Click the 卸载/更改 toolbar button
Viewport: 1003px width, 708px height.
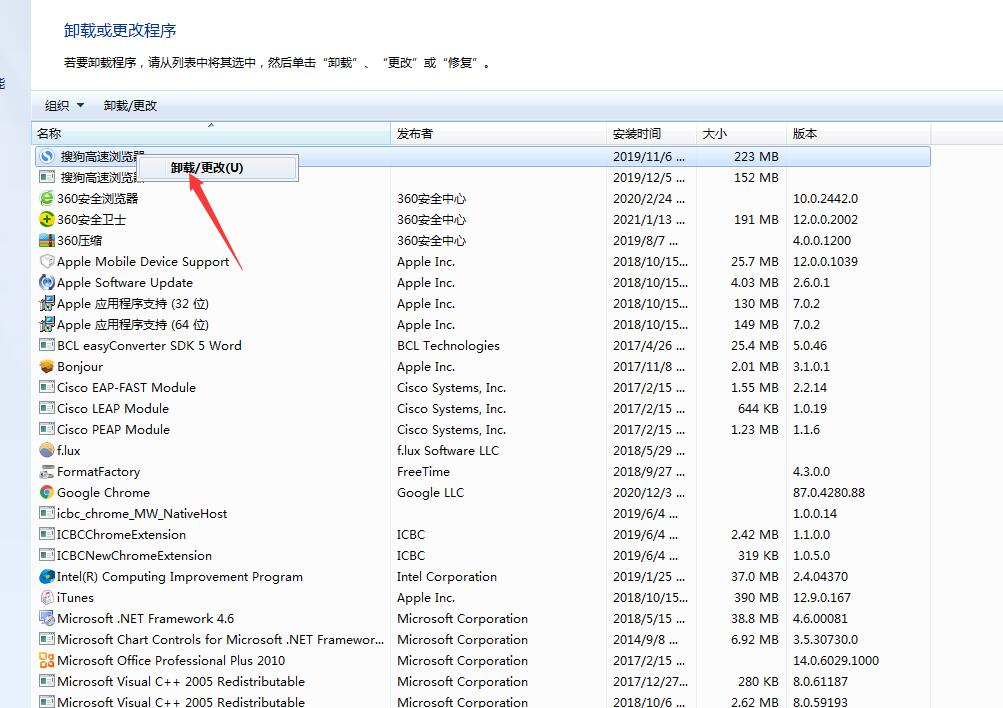[x=130, y=106]
